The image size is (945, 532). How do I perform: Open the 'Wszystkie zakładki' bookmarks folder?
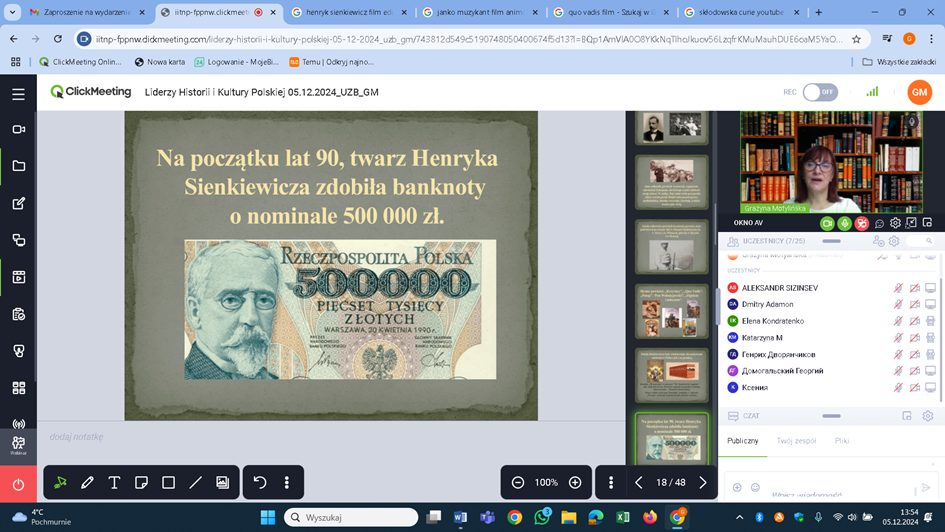(899, 62)
